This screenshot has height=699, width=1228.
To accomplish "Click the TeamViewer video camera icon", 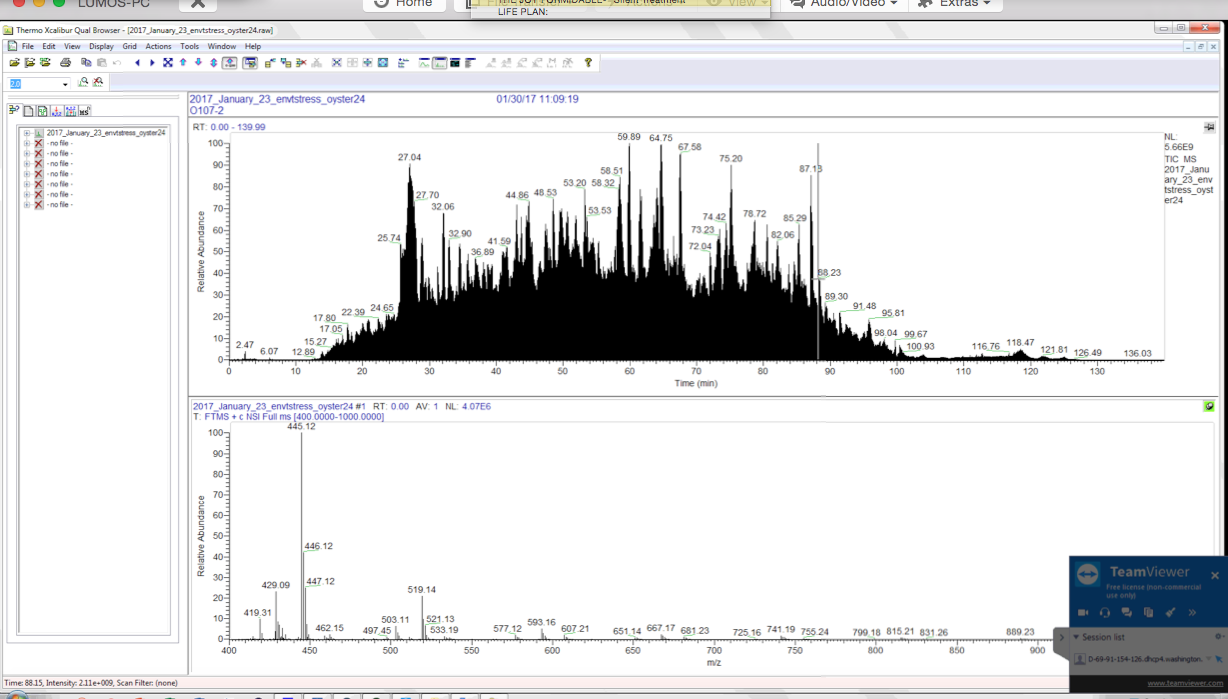I will [1083, 612].
